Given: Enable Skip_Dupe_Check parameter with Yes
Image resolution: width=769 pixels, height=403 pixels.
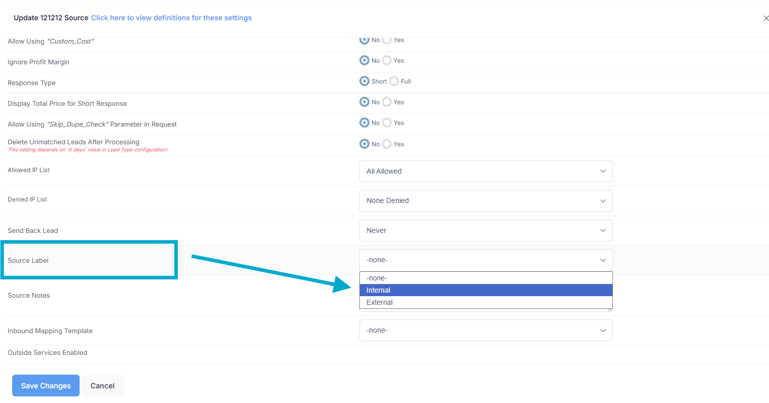Looking at the screenshot, I should [387, 123].
